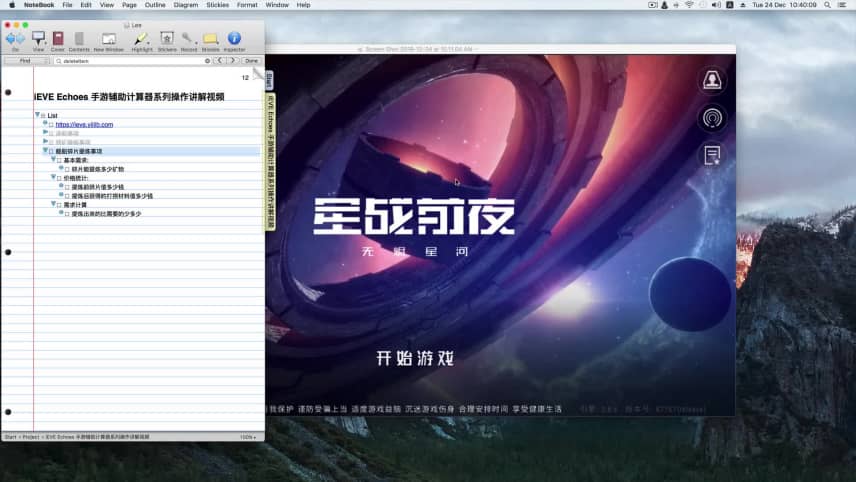Toggle checkbox on the last outline row
The height and width of the screenshot is (482, 856).
pyautogui.click(x=68, y=214)
